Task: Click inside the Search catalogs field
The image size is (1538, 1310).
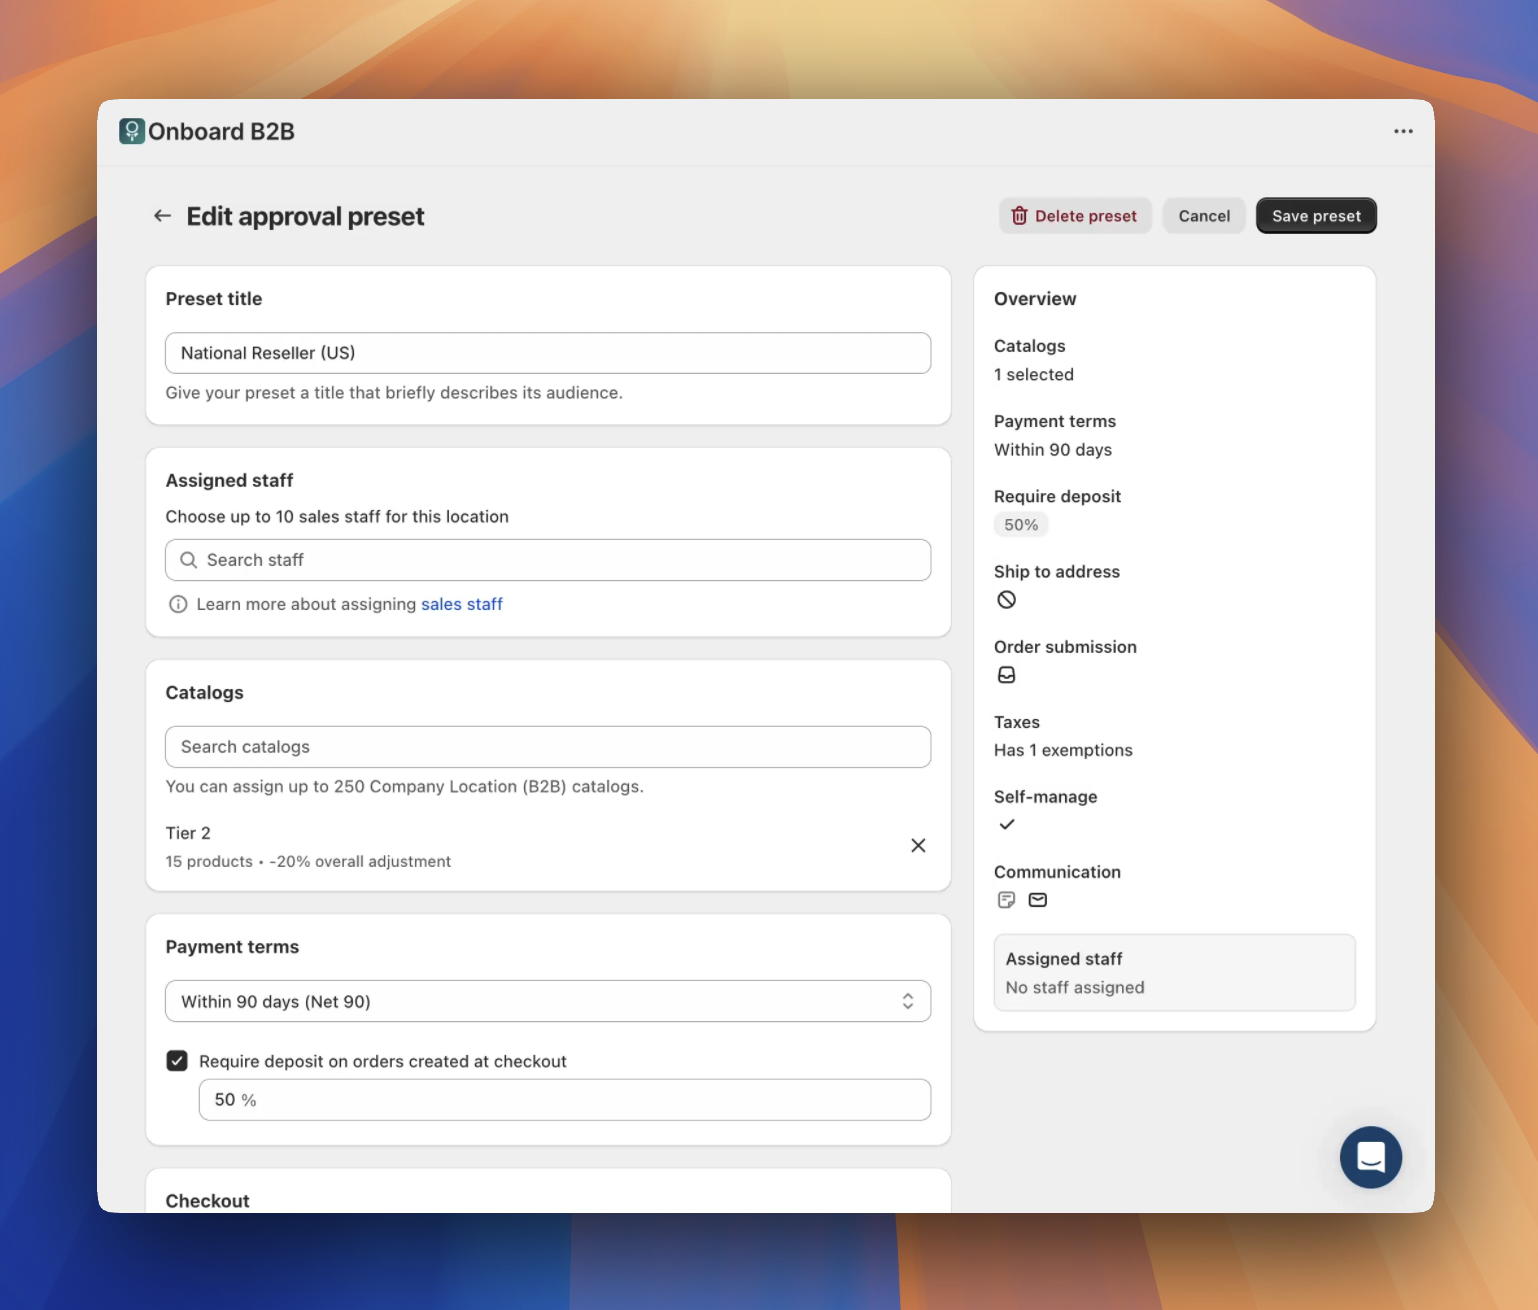Action: (548, 746)
